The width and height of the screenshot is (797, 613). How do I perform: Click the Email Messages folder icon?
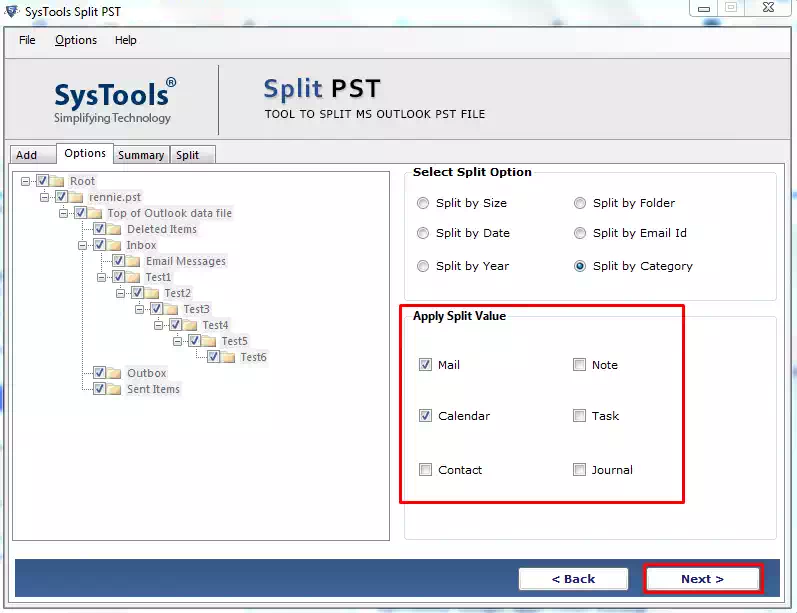133,261
